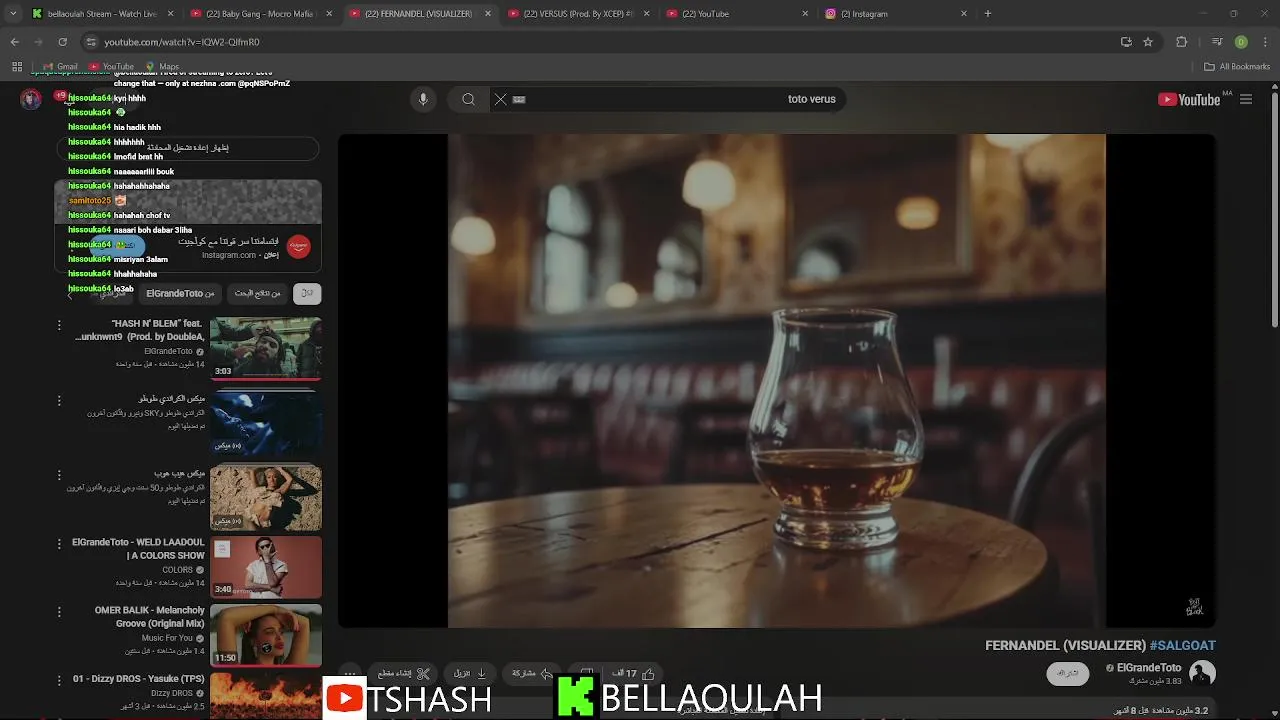Open the Maps bookmark
This screenshot has height=720, width=1280.
[x=162, y=67]
